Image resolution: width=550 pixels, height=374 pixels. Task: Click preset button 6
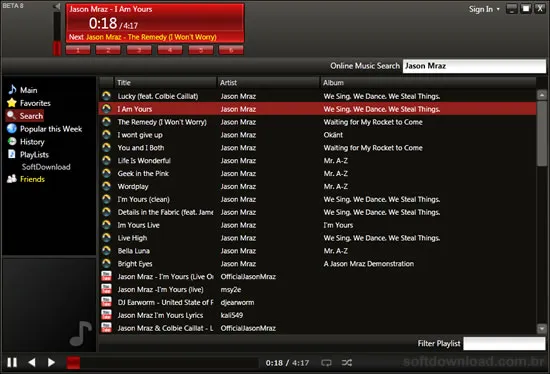coord(231,50)
